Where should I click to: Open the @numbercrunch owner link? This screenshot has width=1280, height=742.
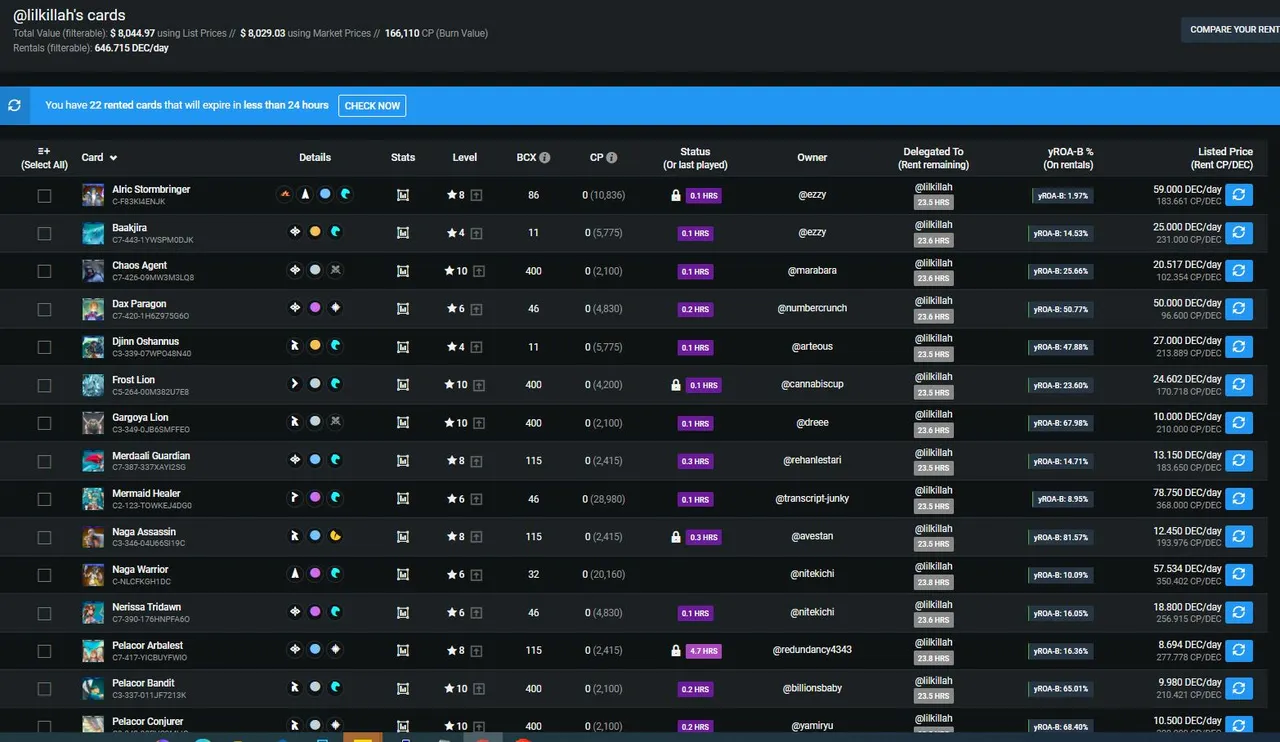pyautogui.click(x=812, y=309)
